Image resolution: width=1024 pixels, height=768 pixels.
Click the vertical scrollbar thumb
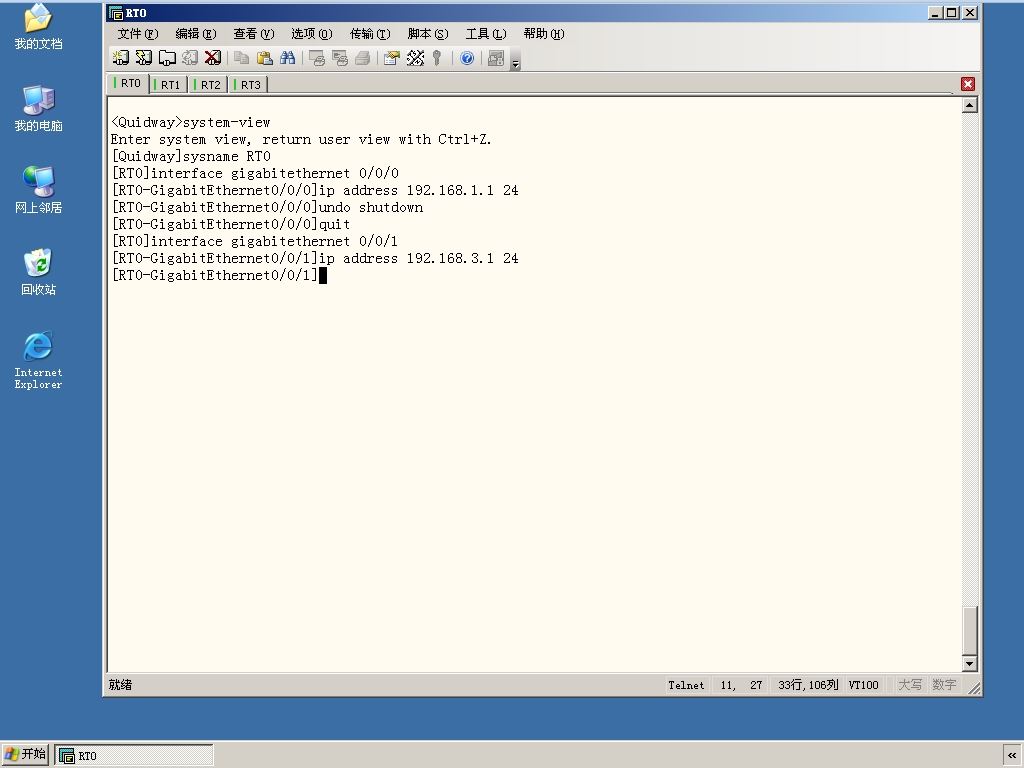[x=970, y=630]
